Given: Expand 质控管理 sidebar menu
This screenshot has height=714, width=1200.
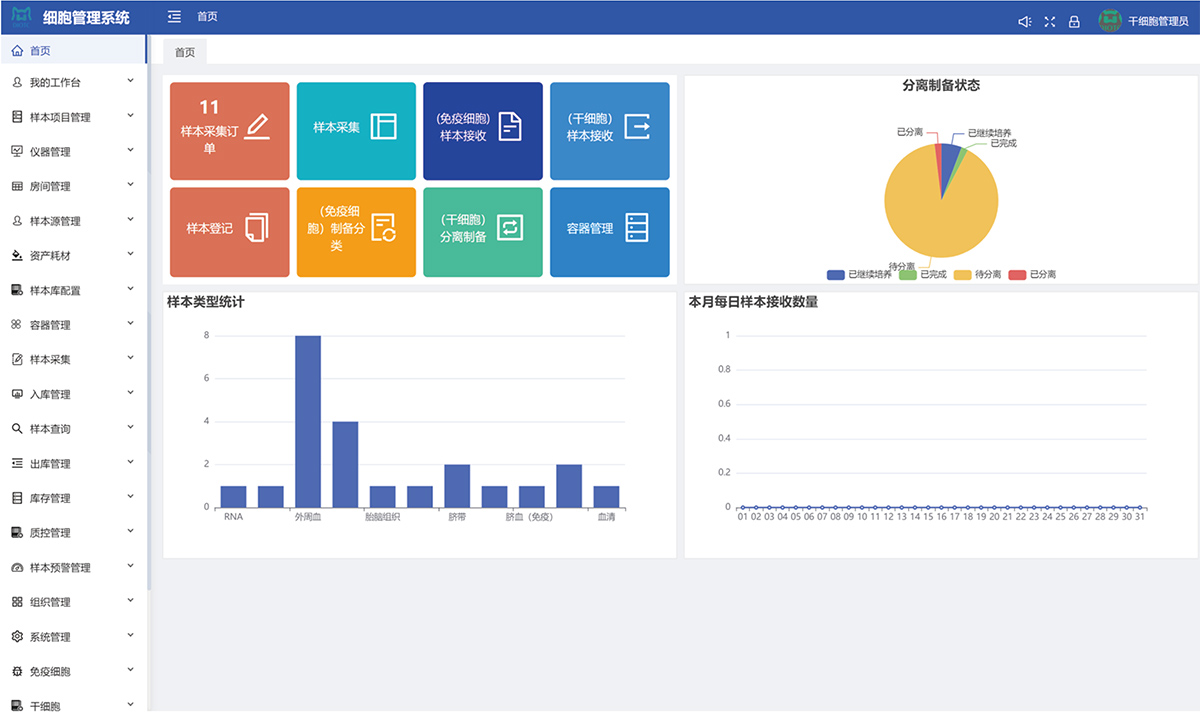Looking at the screenshot, I should pyautogui.click(x=73, y=533).
